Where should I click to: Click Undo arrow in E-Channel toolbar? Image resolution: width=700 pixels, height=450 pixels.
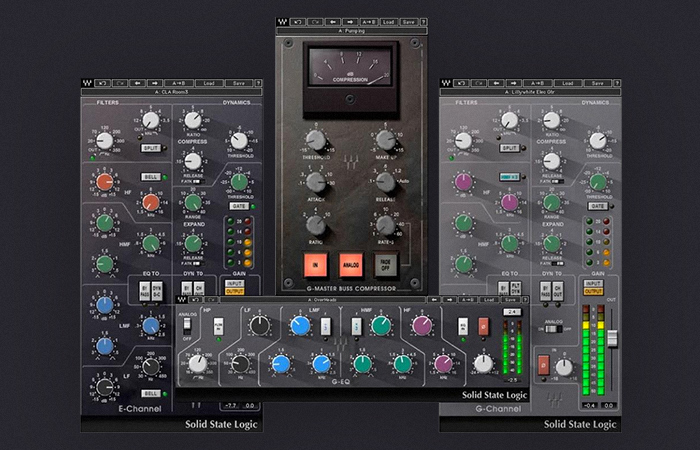(103, 83)
